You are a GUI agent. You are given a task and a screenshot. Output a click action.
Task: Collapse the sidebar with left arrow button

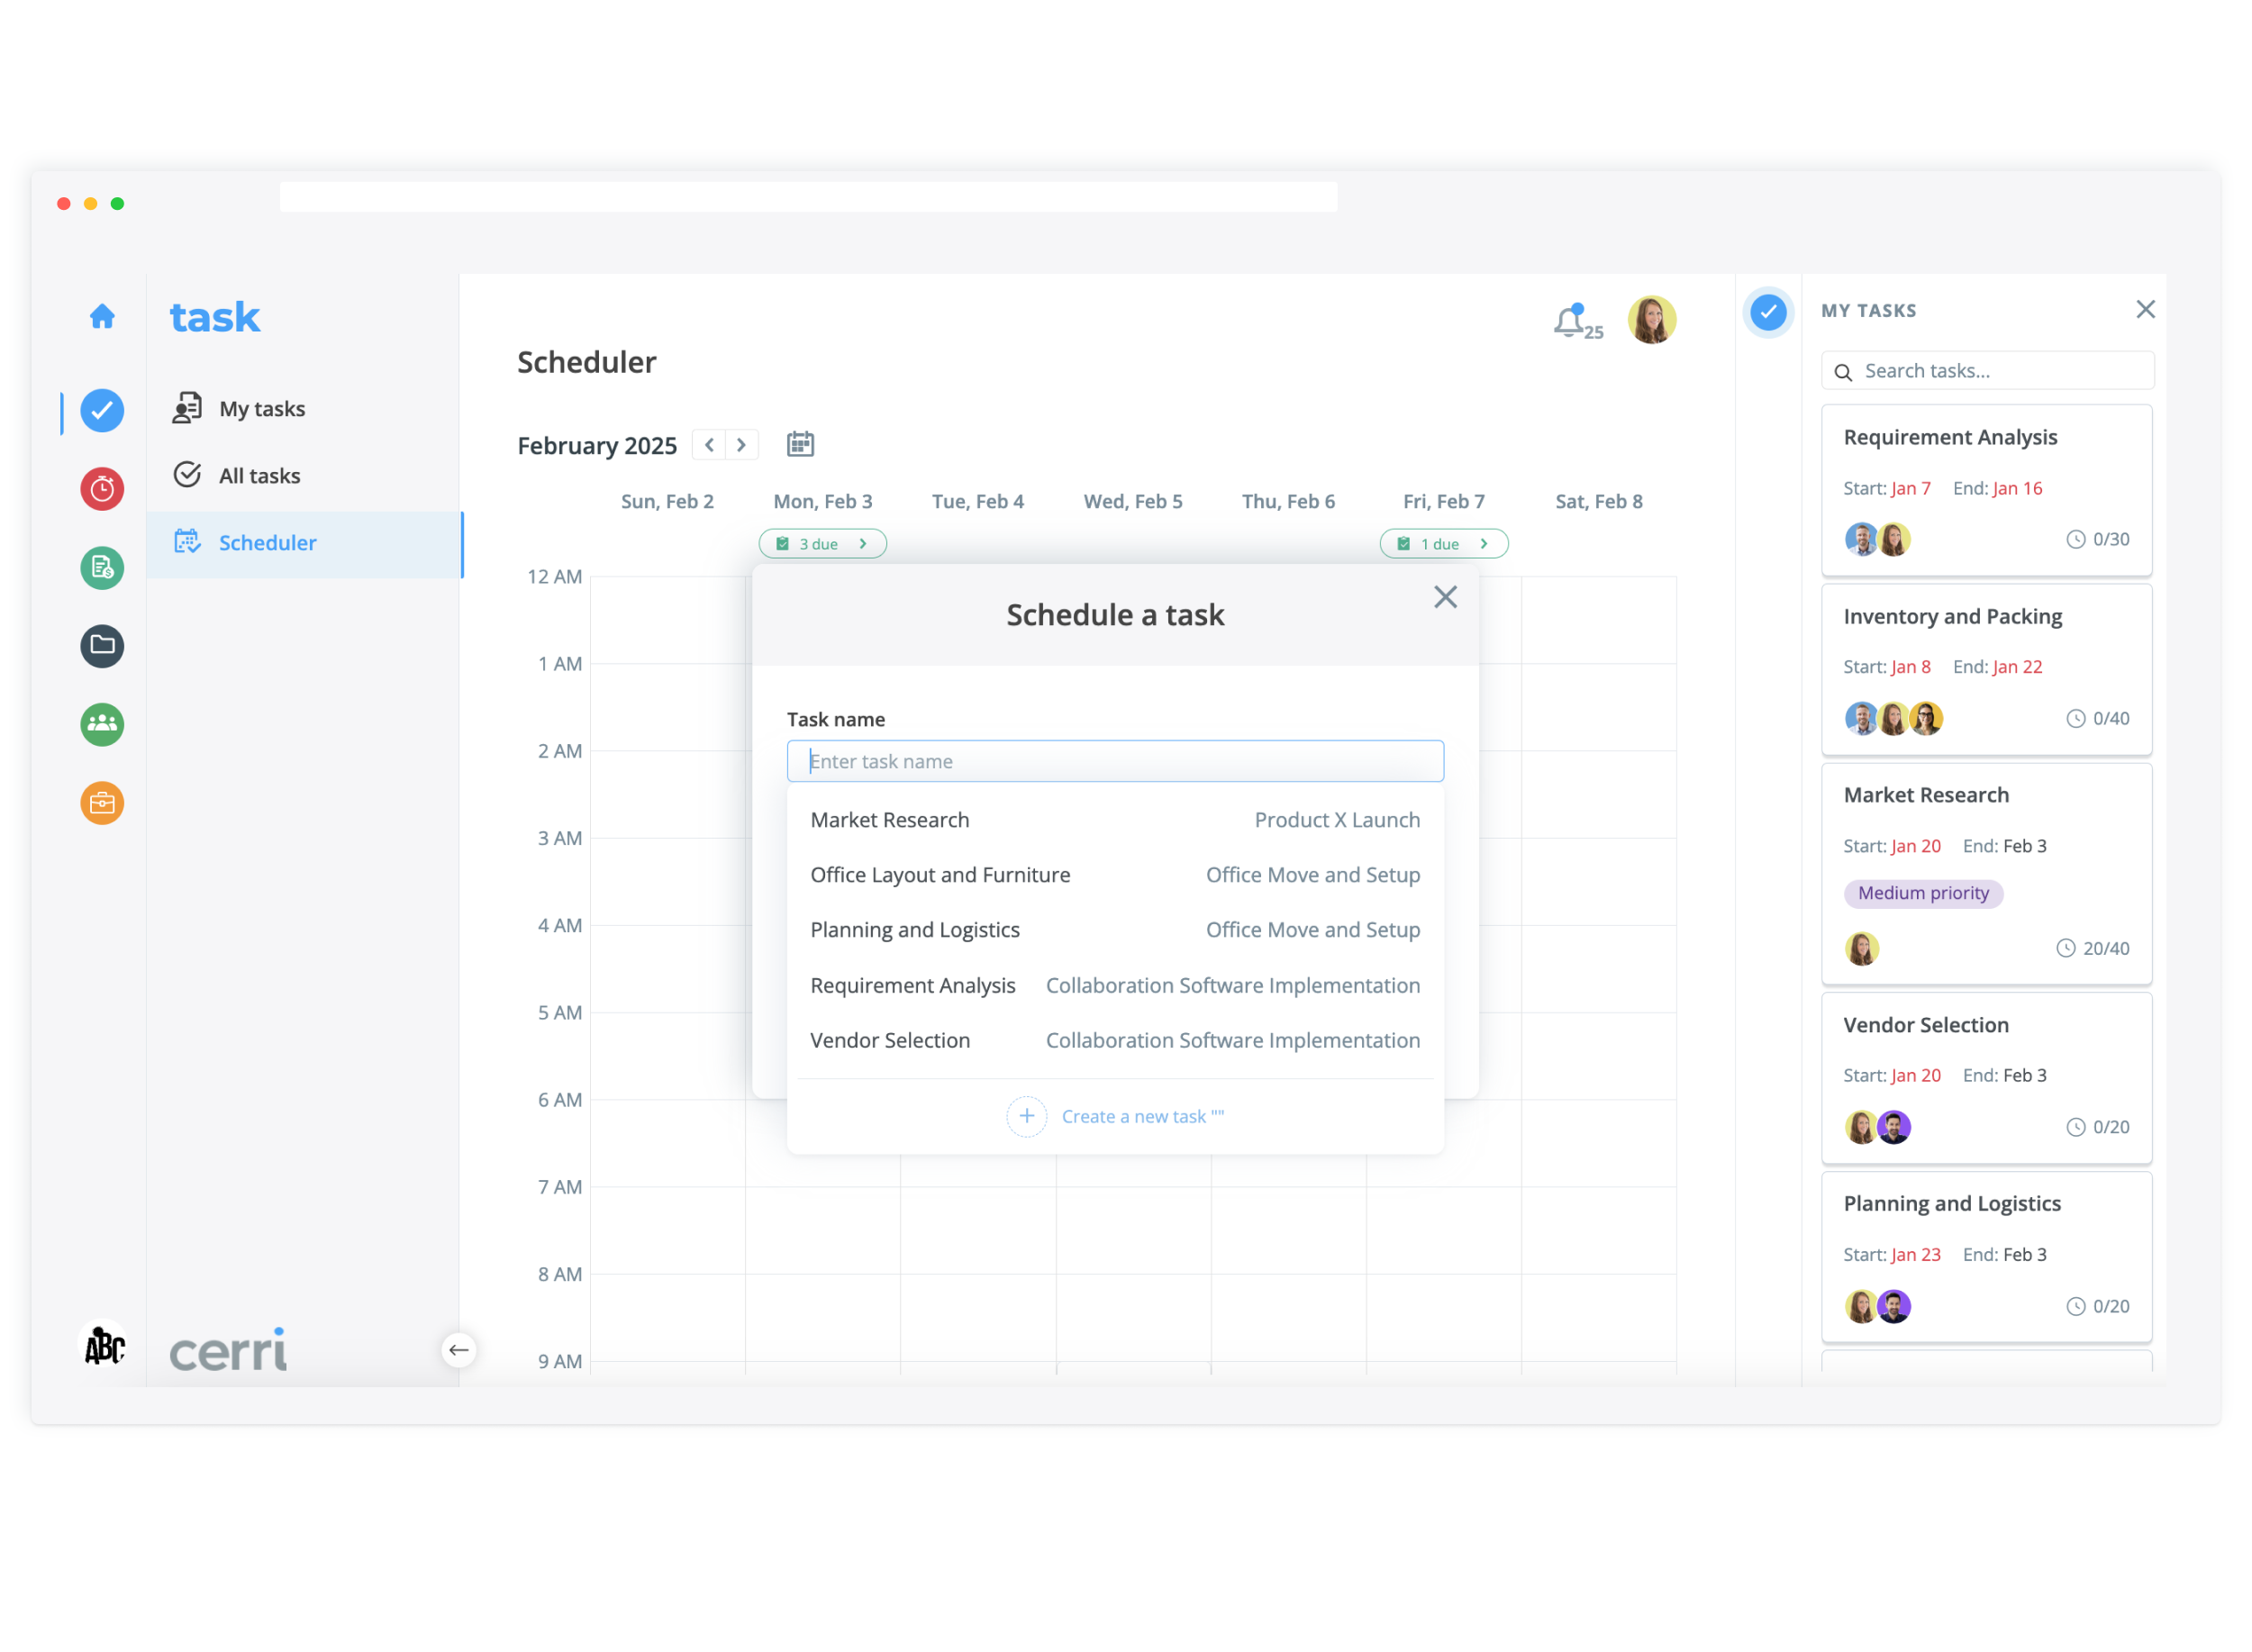click(x=459, y=1350)
